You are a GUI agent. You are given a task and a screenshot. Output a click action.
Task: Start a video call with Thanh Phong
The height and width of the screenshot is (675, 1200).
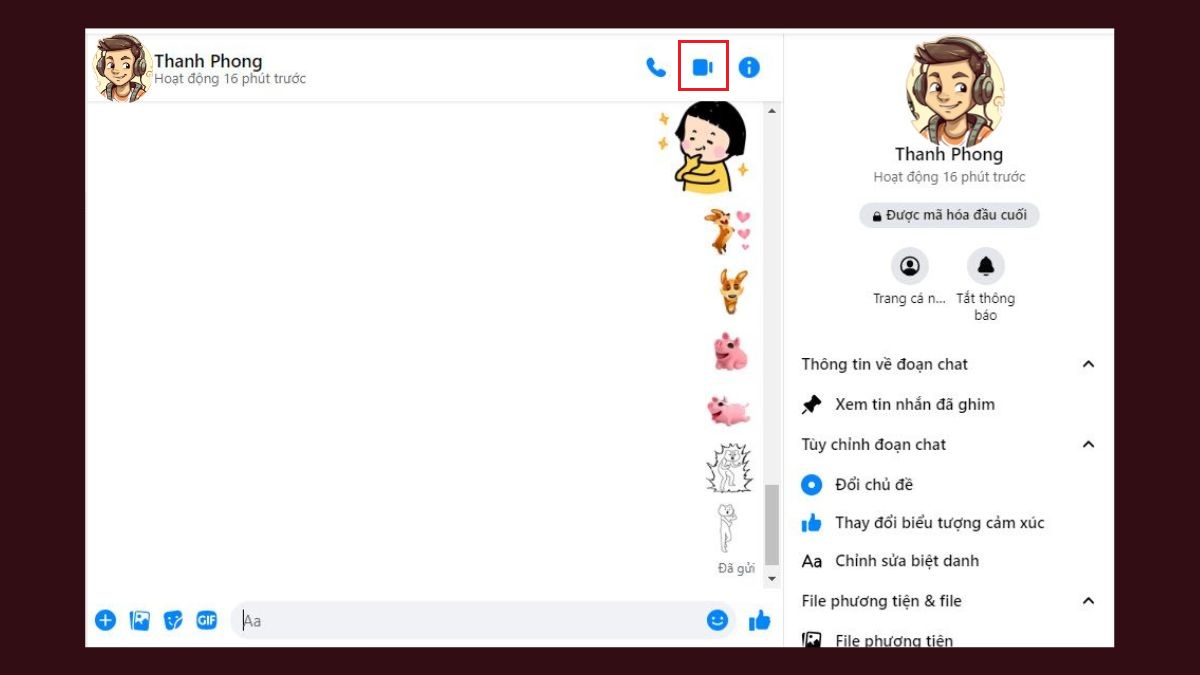tap(703, 67)
